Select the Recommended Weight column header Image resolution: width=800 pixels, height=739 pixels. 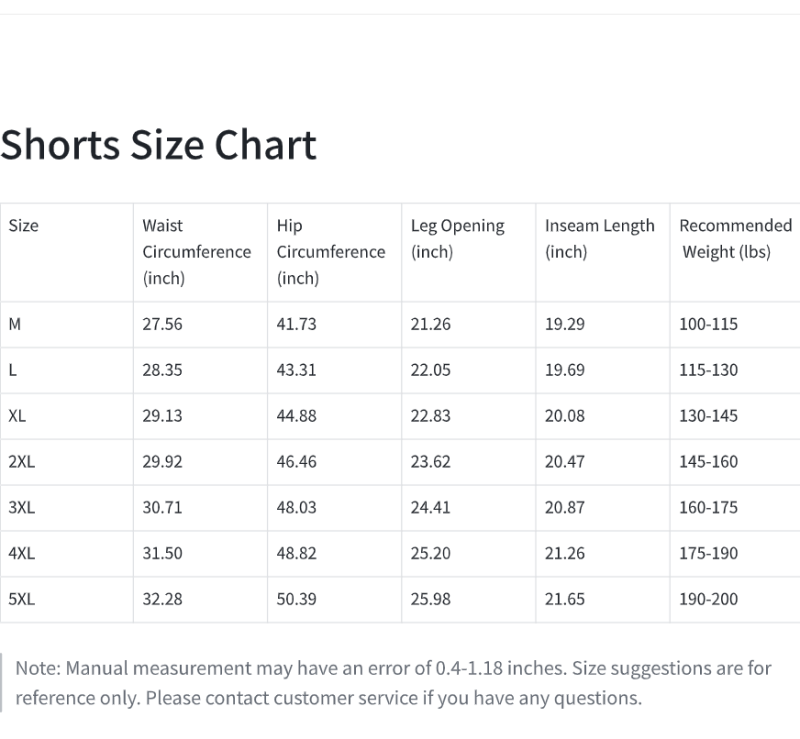[x=735, y=239]
